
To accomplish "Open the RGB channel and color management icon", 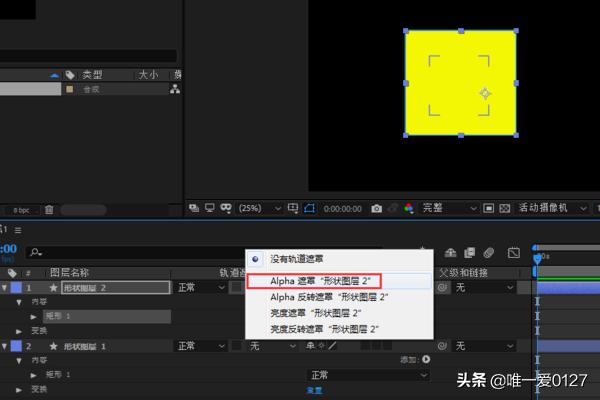I will [409, 208].
